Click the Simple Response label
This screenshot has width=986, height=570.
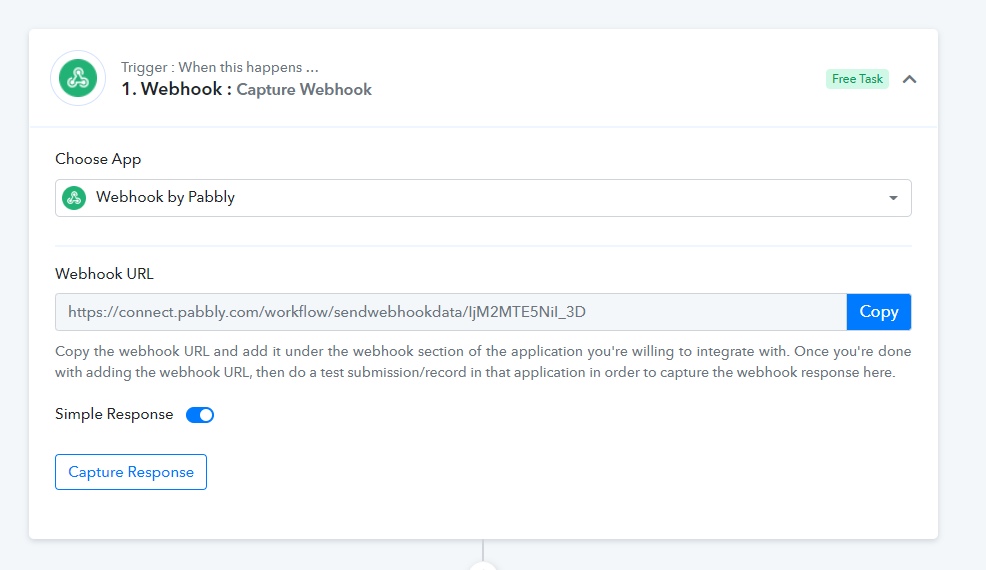pyautogui.click(x=114, y=414)
